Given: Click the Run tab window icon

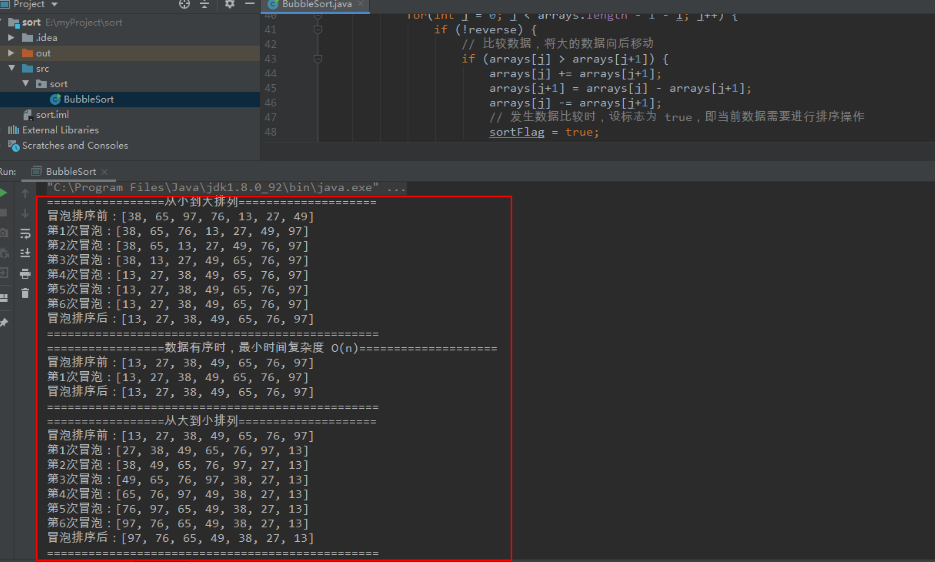Looking at the screenshot, I should tap(36, 171).
